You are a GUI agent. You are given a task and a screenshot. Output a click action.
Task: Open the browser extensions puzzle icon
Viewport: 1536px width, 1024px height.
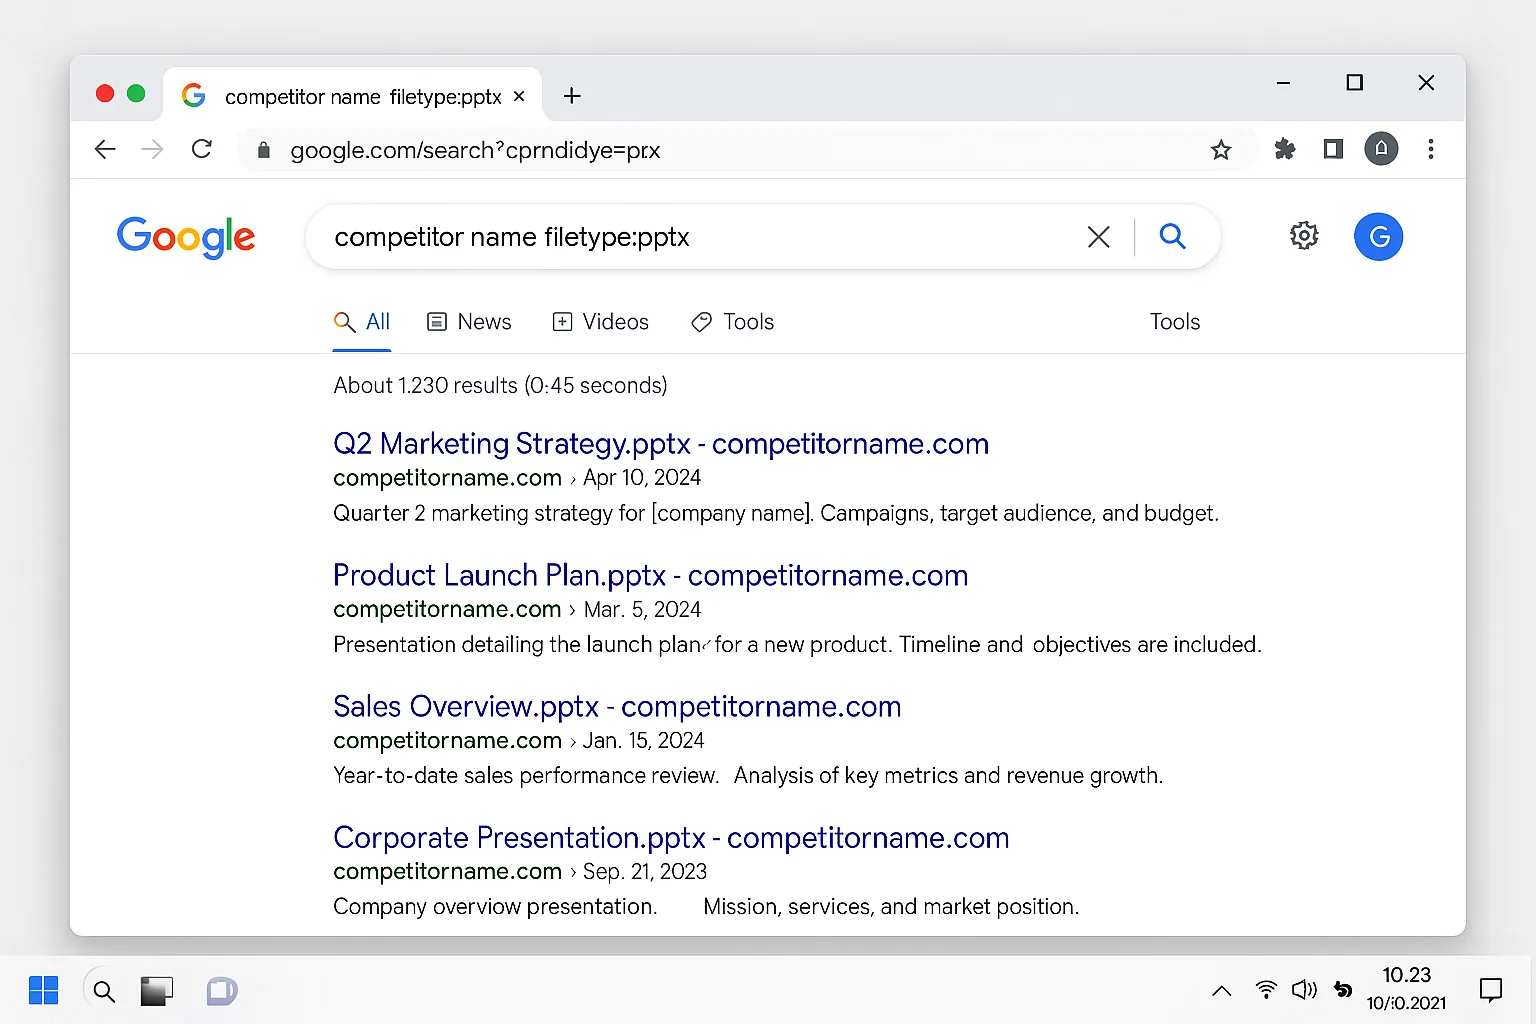pyautogui.click(x=1284, y=149)
